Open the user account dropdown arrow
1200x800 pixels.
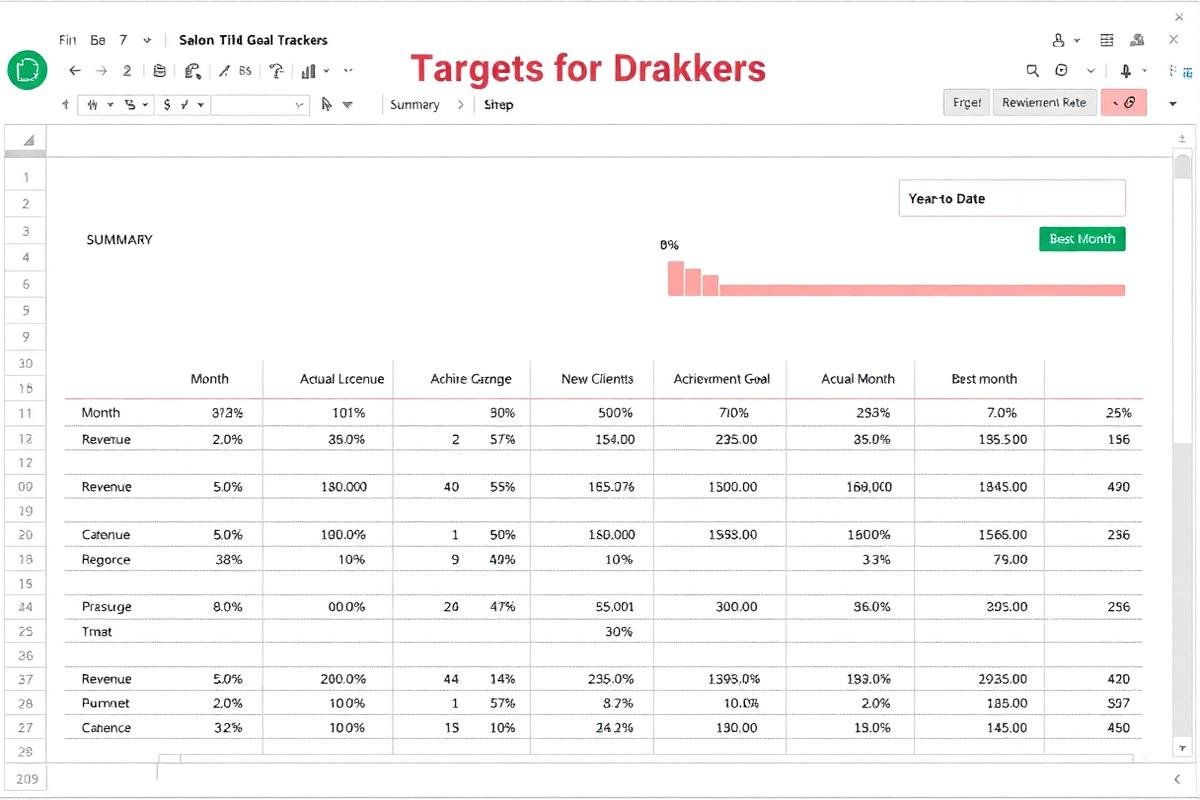tap(1077, 41)
